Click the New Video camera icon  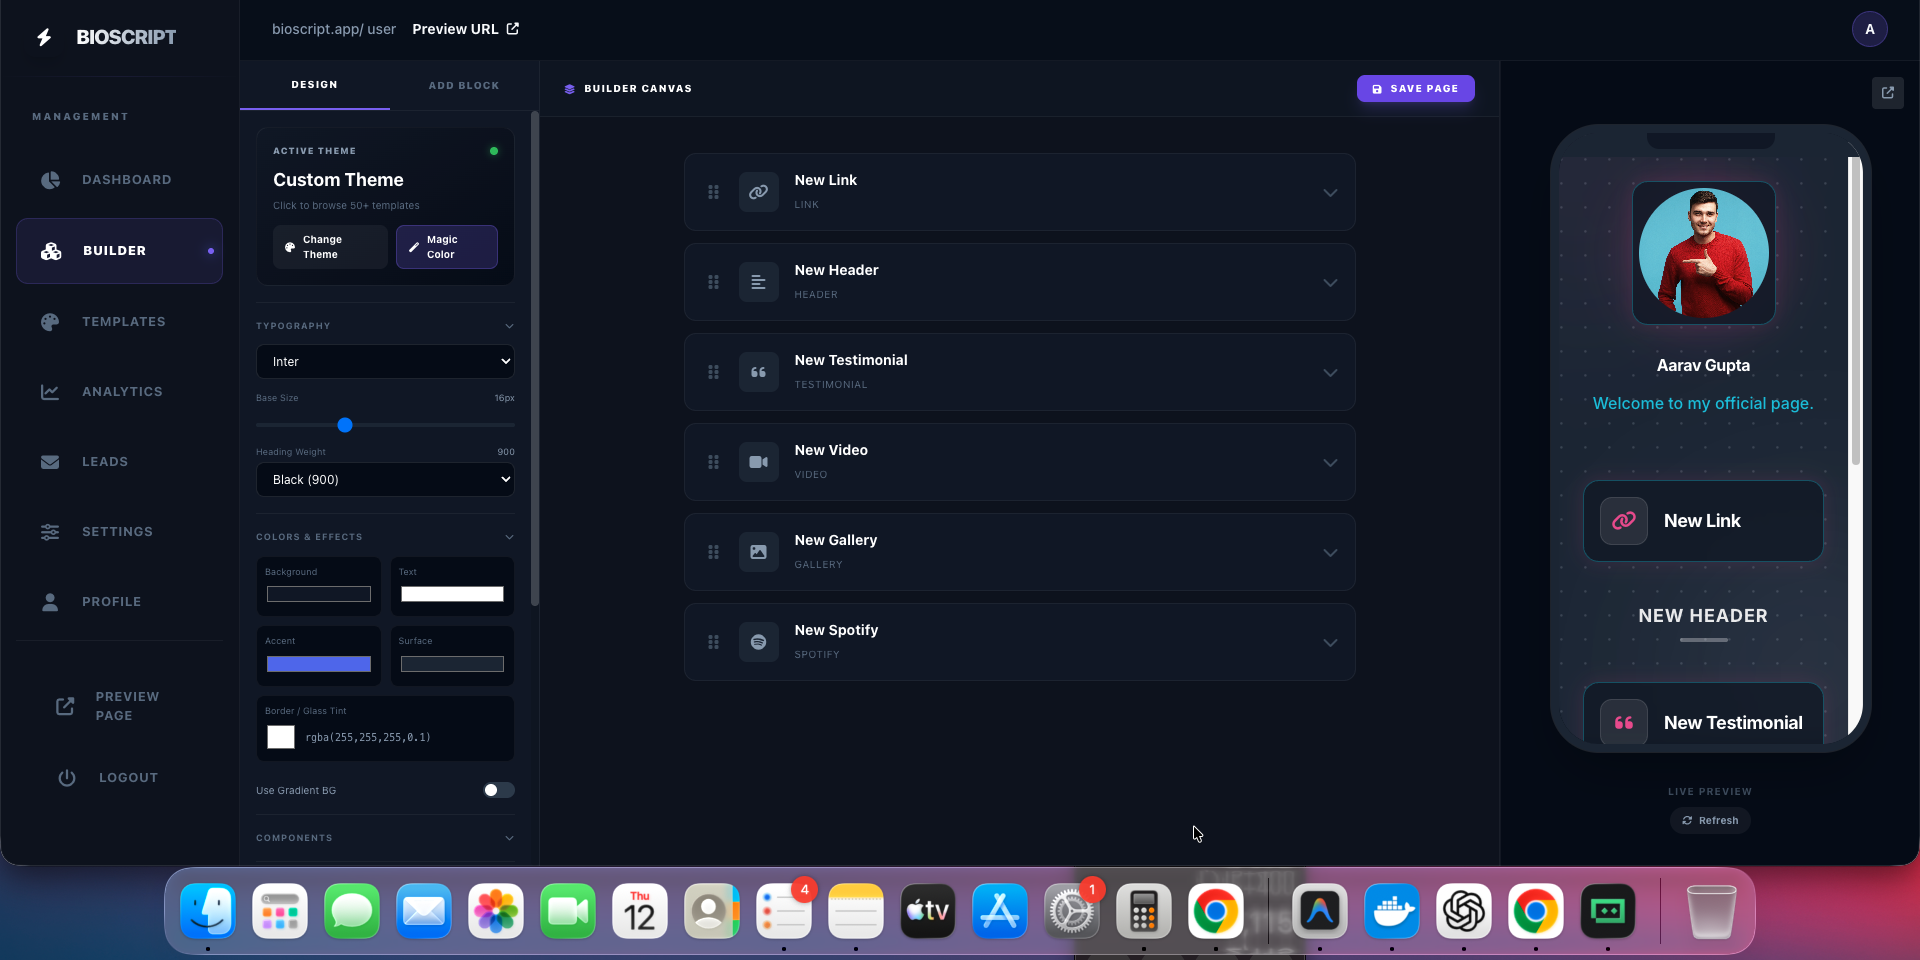[x=758, y=461]
